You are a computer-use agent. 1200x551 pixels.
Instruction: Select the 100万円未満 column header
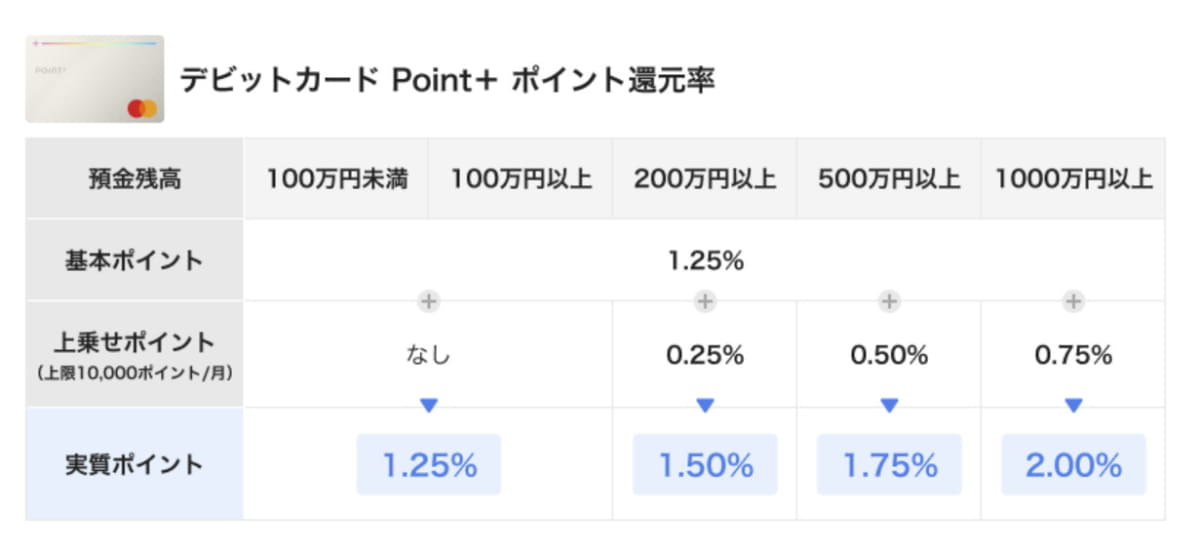336,179
